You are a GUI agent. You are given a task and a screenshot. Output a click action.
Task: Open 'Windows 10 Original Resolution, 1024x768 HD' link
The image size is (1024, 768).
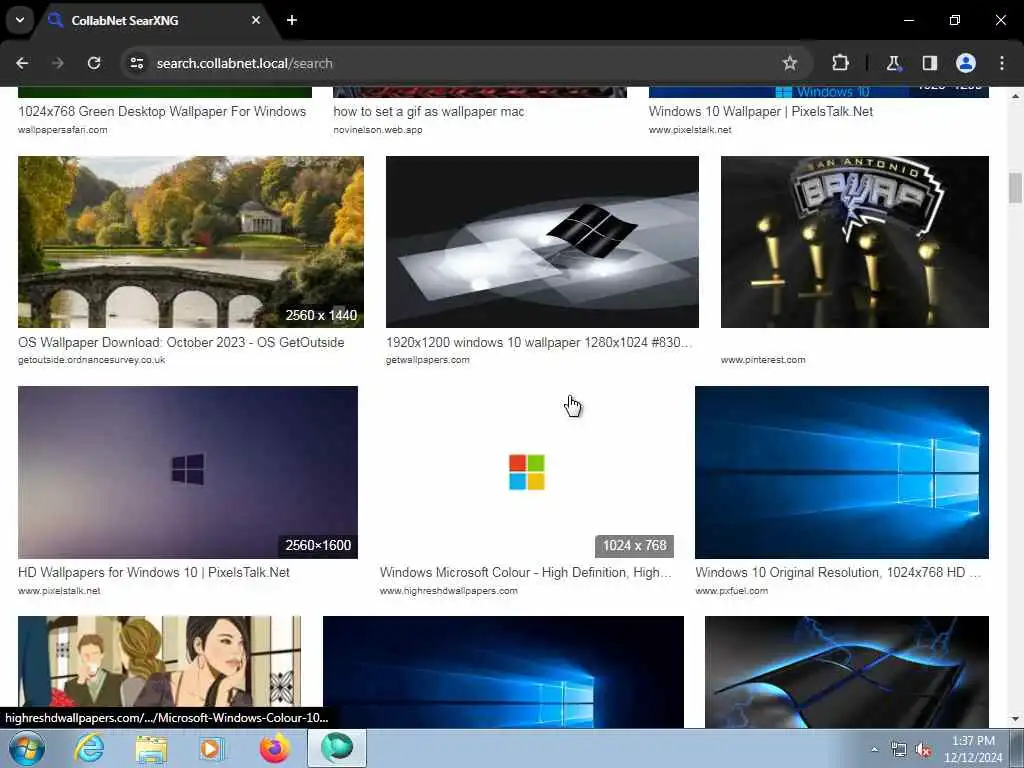click(838, 573)
